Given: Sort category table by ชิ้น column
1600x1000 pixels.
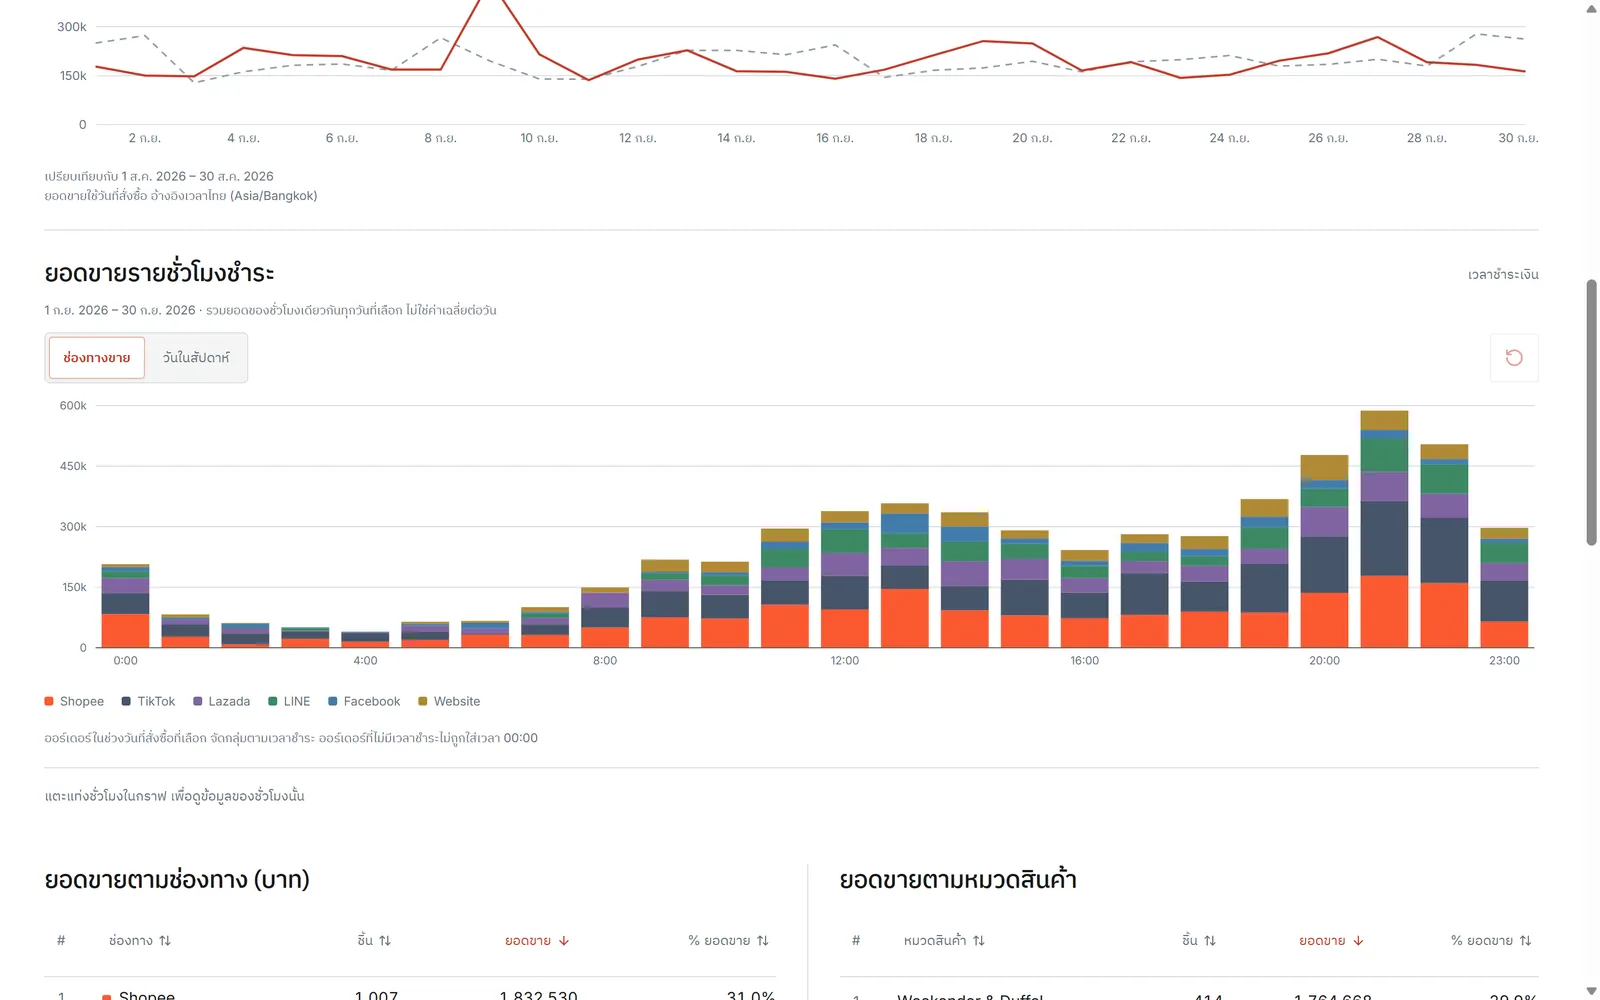Looking at the screenshot, I should [x=1199, y=940].
